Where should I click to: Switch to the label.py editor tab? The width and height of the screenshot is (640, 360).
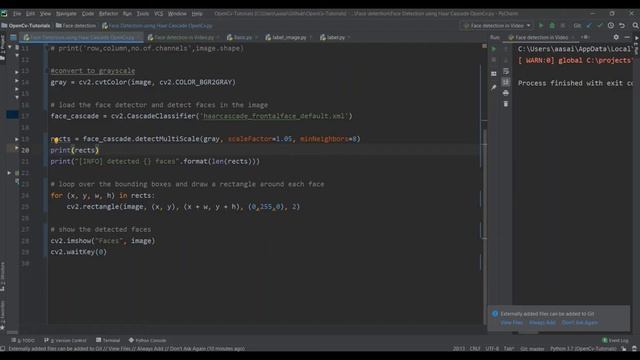coord(335,37)
